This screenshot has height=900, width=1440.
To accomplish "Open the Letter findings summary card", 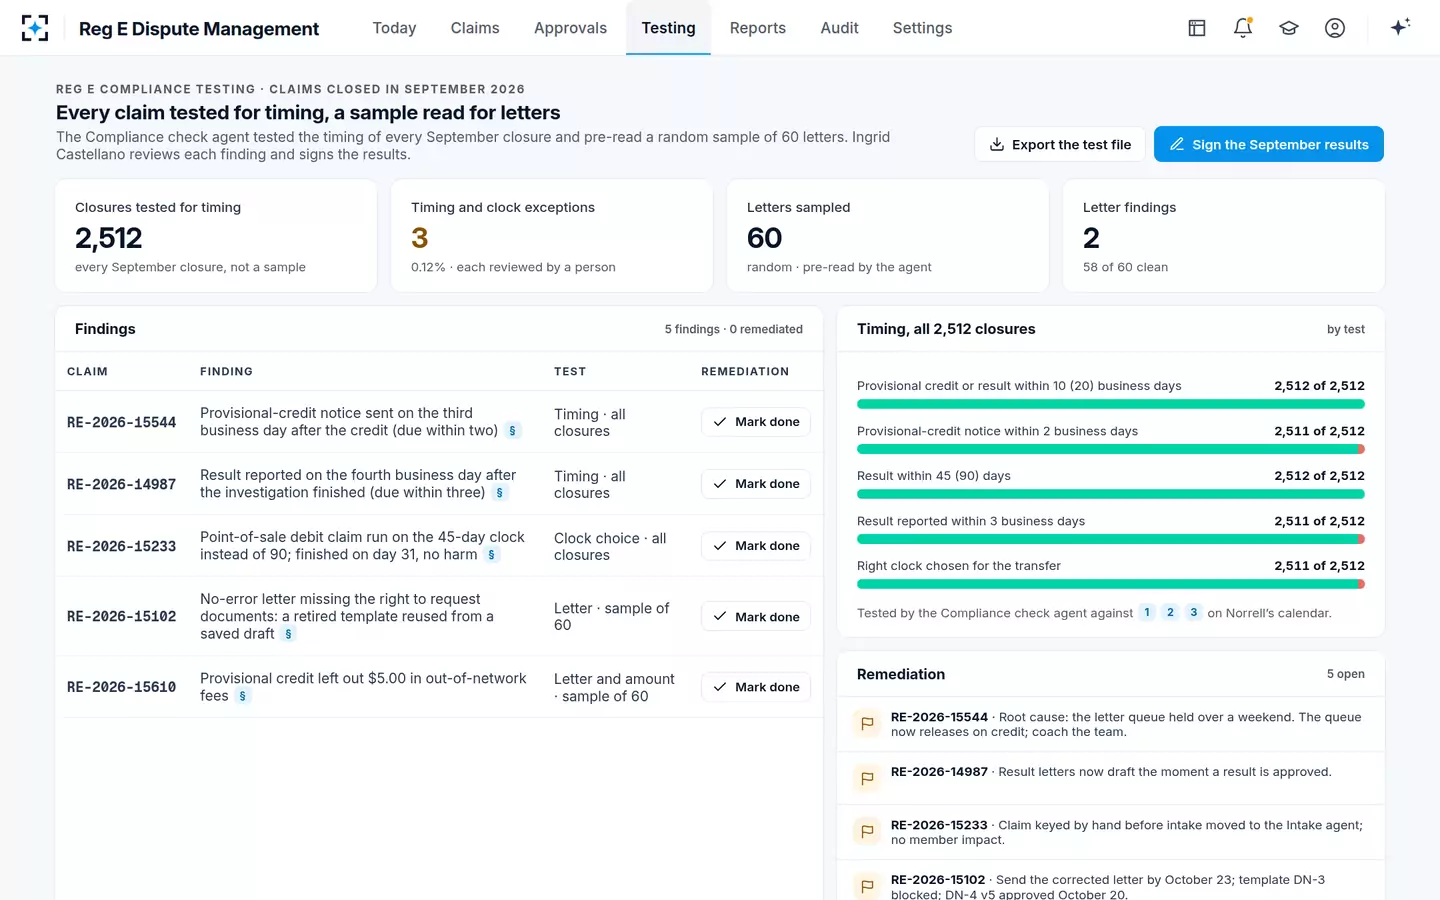I will point(1224,236).
